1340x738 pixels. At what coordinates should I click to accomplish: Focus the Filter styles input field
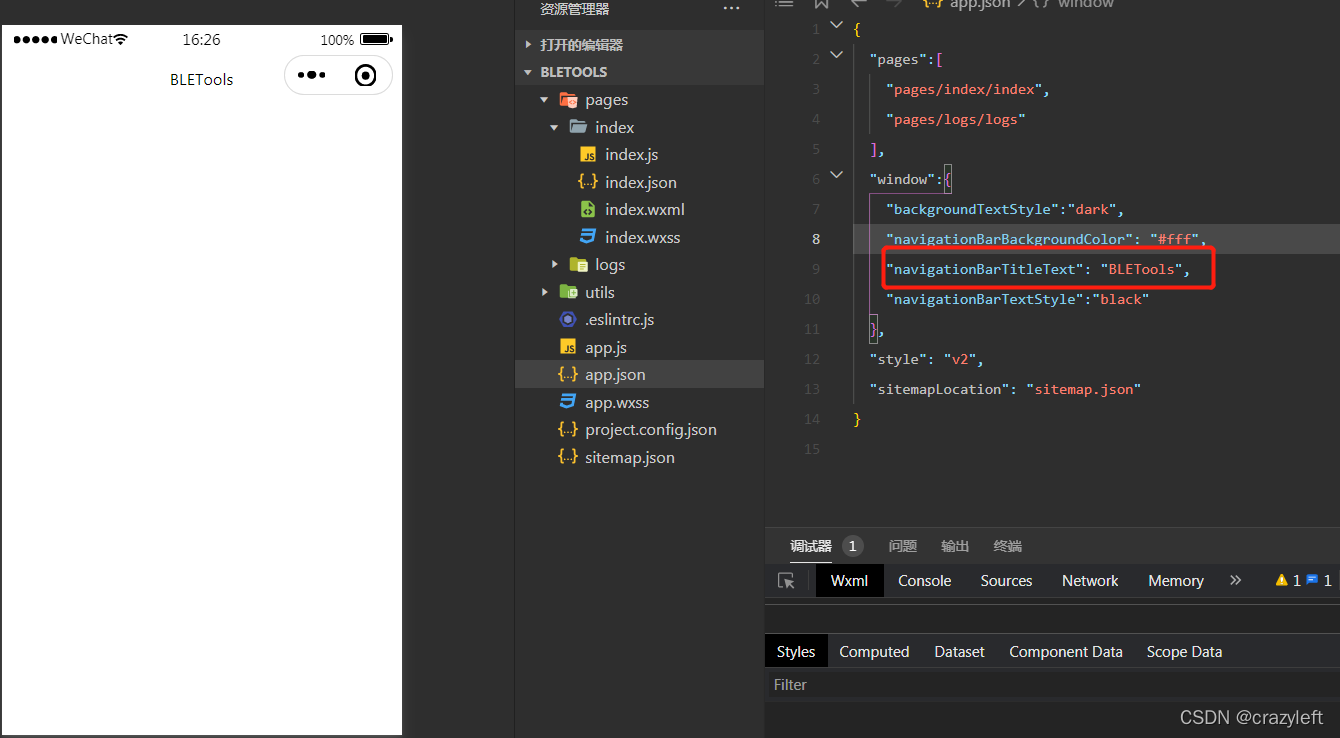click(x=1052, y=685)
